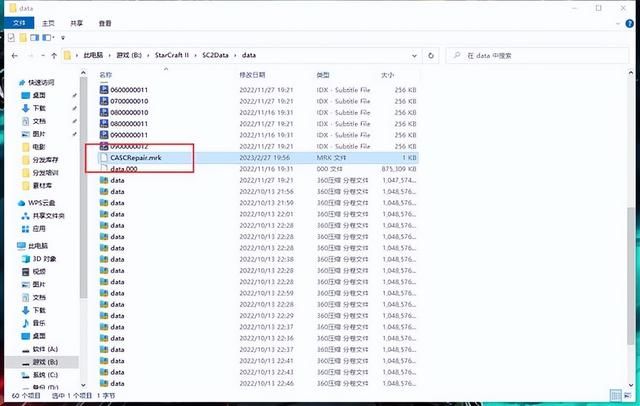640x406 pixels.
Task: Refresh the folder with the refresh button
Action: [x=431, y=55]
